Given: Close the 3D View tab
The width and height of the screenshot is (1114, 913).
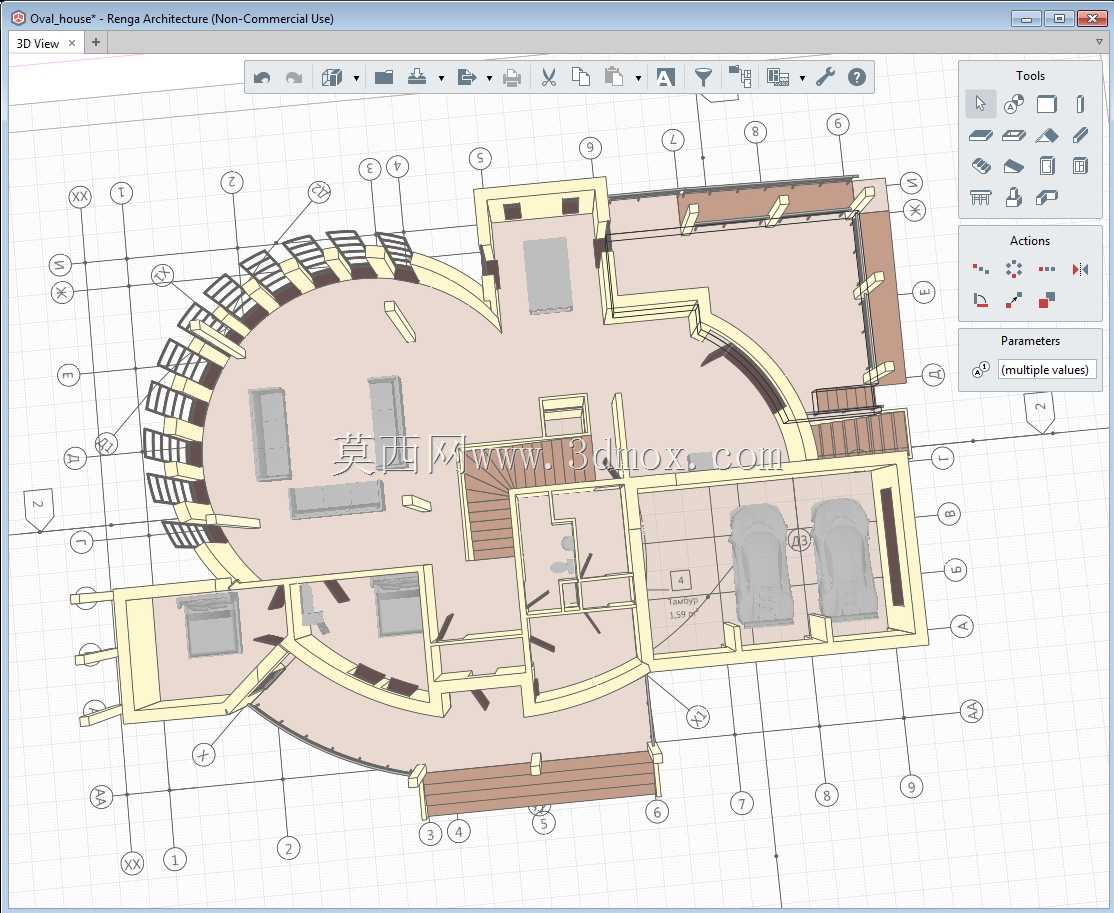Looking at the screenshot, I should [72, 43].
